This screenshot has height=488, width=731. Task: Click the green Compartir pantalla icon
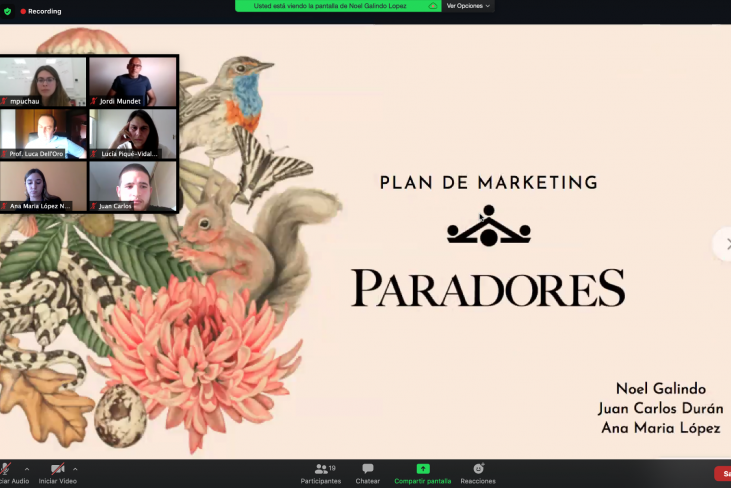(422, 468)
